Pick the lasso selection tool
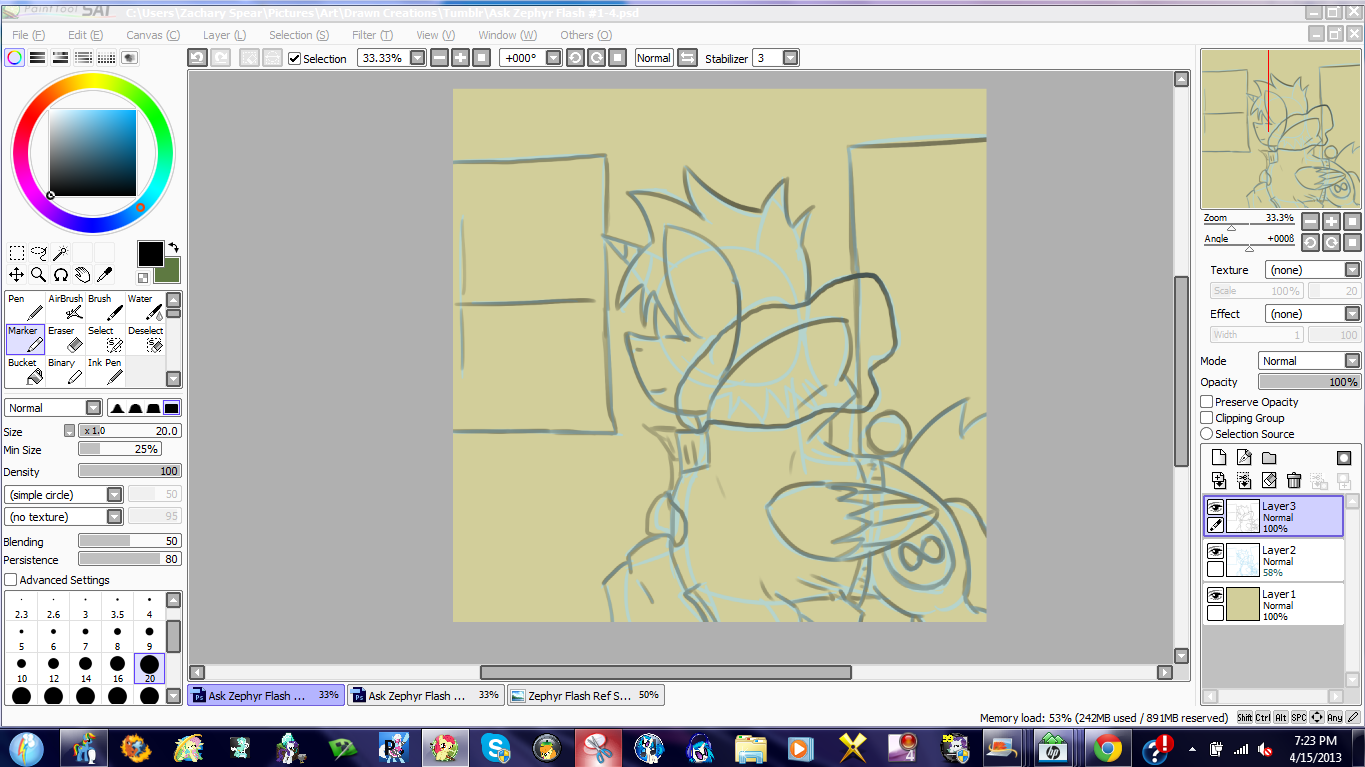Viewport: 1365px width, 767px height. (39, 253)
